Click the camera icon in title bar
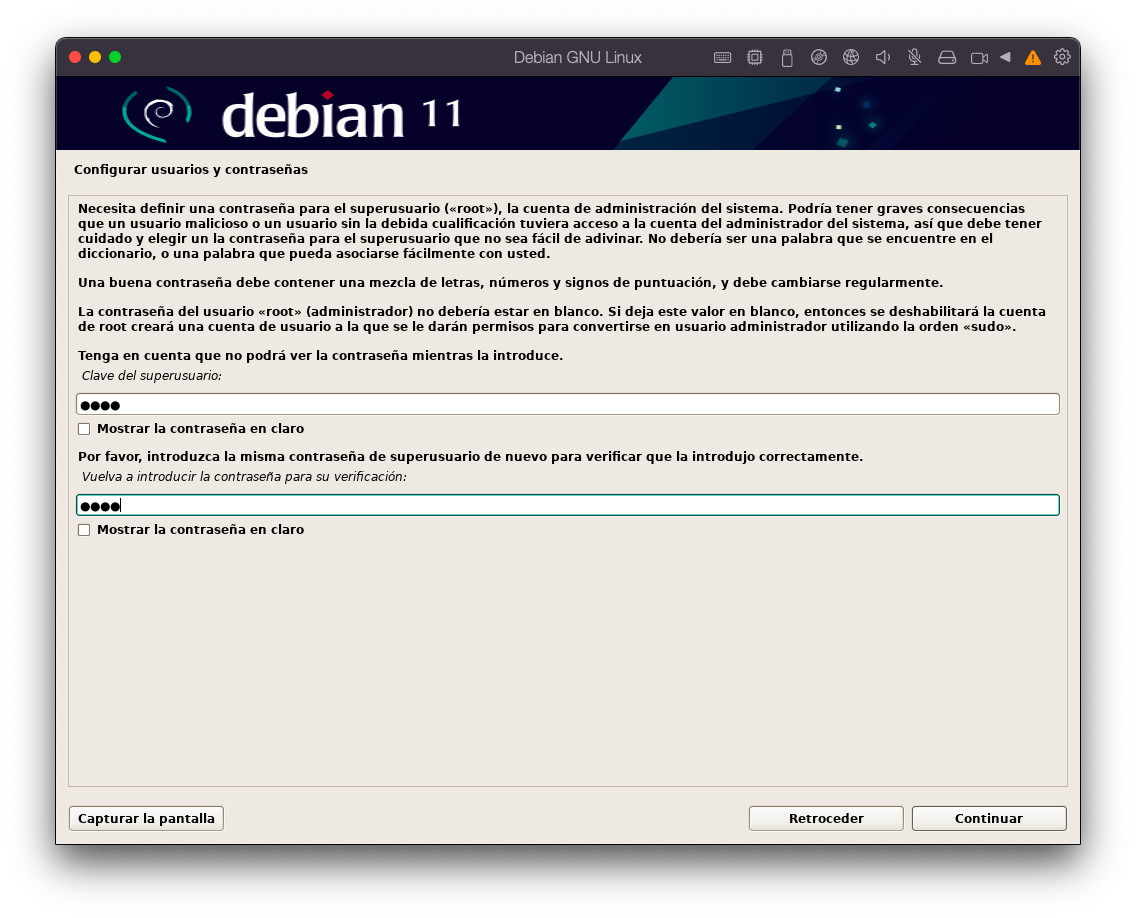Image resolution: width=1136 pixels, height=918 pixels. [x=979, y=57]
